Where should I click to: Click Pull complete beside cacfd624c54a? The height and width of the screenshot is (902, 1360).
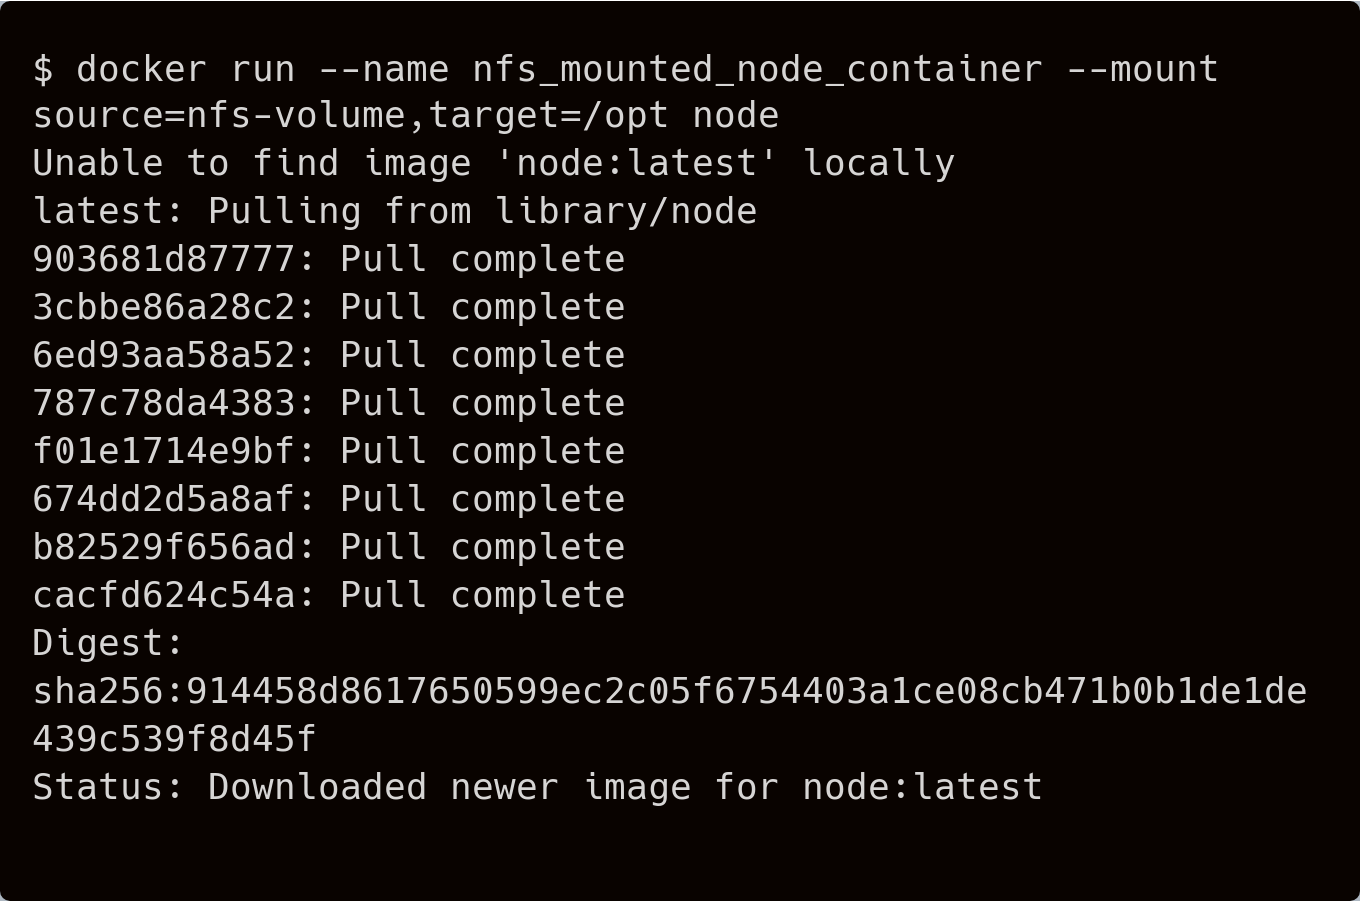(483, 595)
